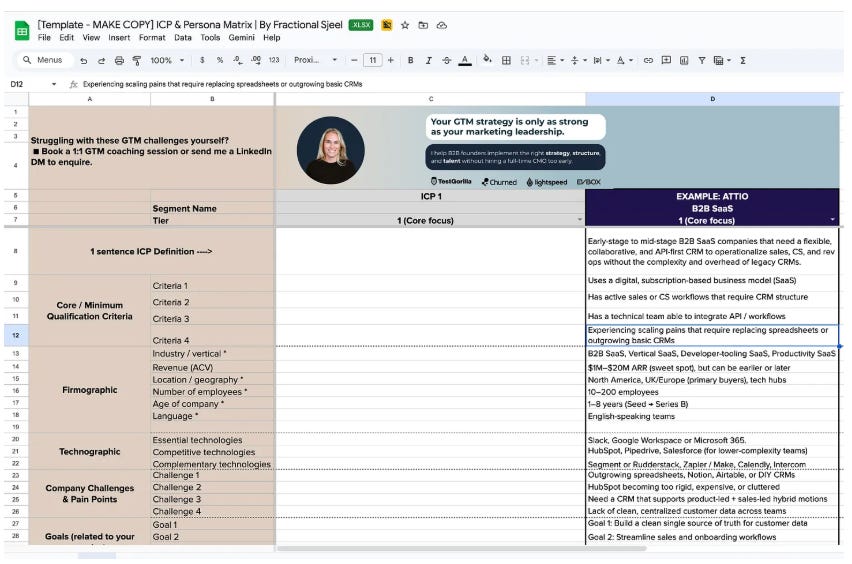The image size is (852, 564).
Task: Open the Help menu
Action: pos(271,37)
